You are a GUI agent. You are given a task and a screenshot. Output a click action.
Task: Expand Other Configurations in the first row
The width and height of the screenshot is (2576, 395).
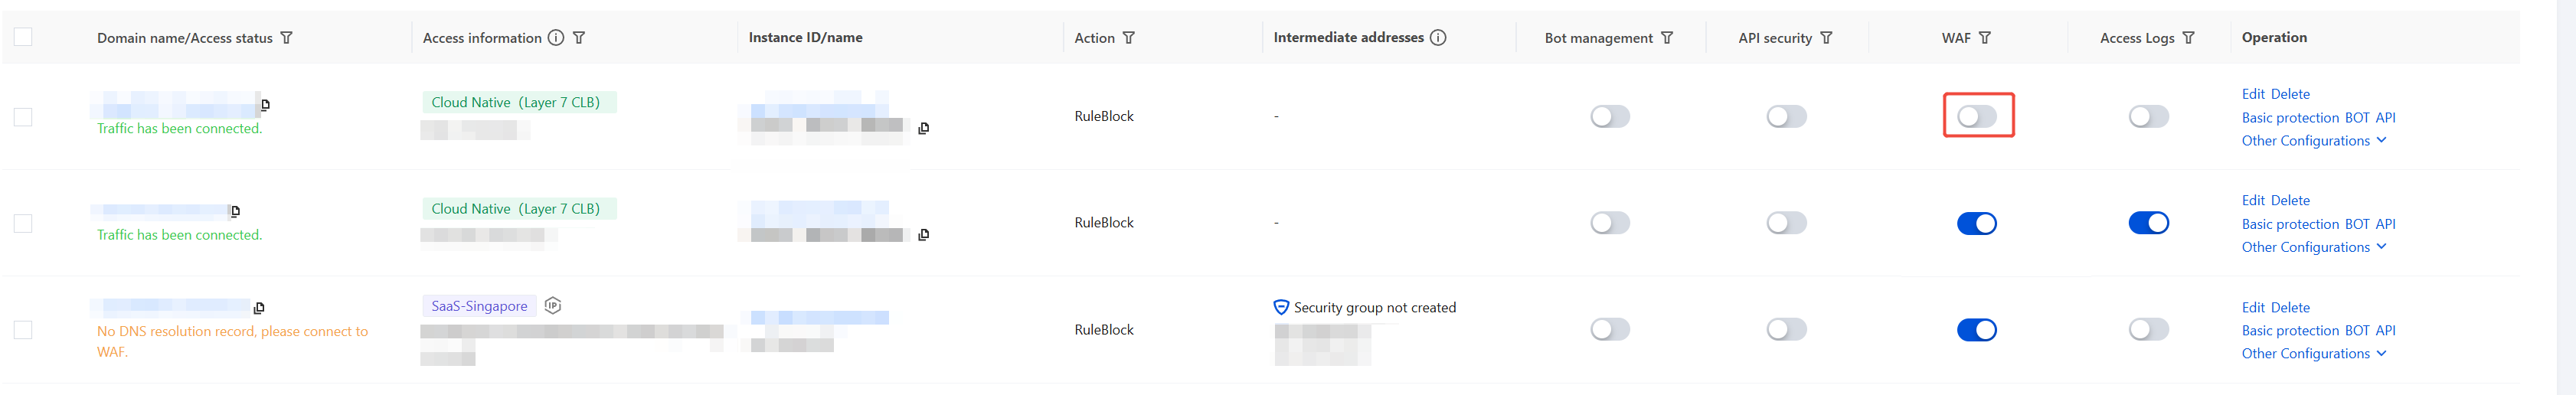point(2313,141)
